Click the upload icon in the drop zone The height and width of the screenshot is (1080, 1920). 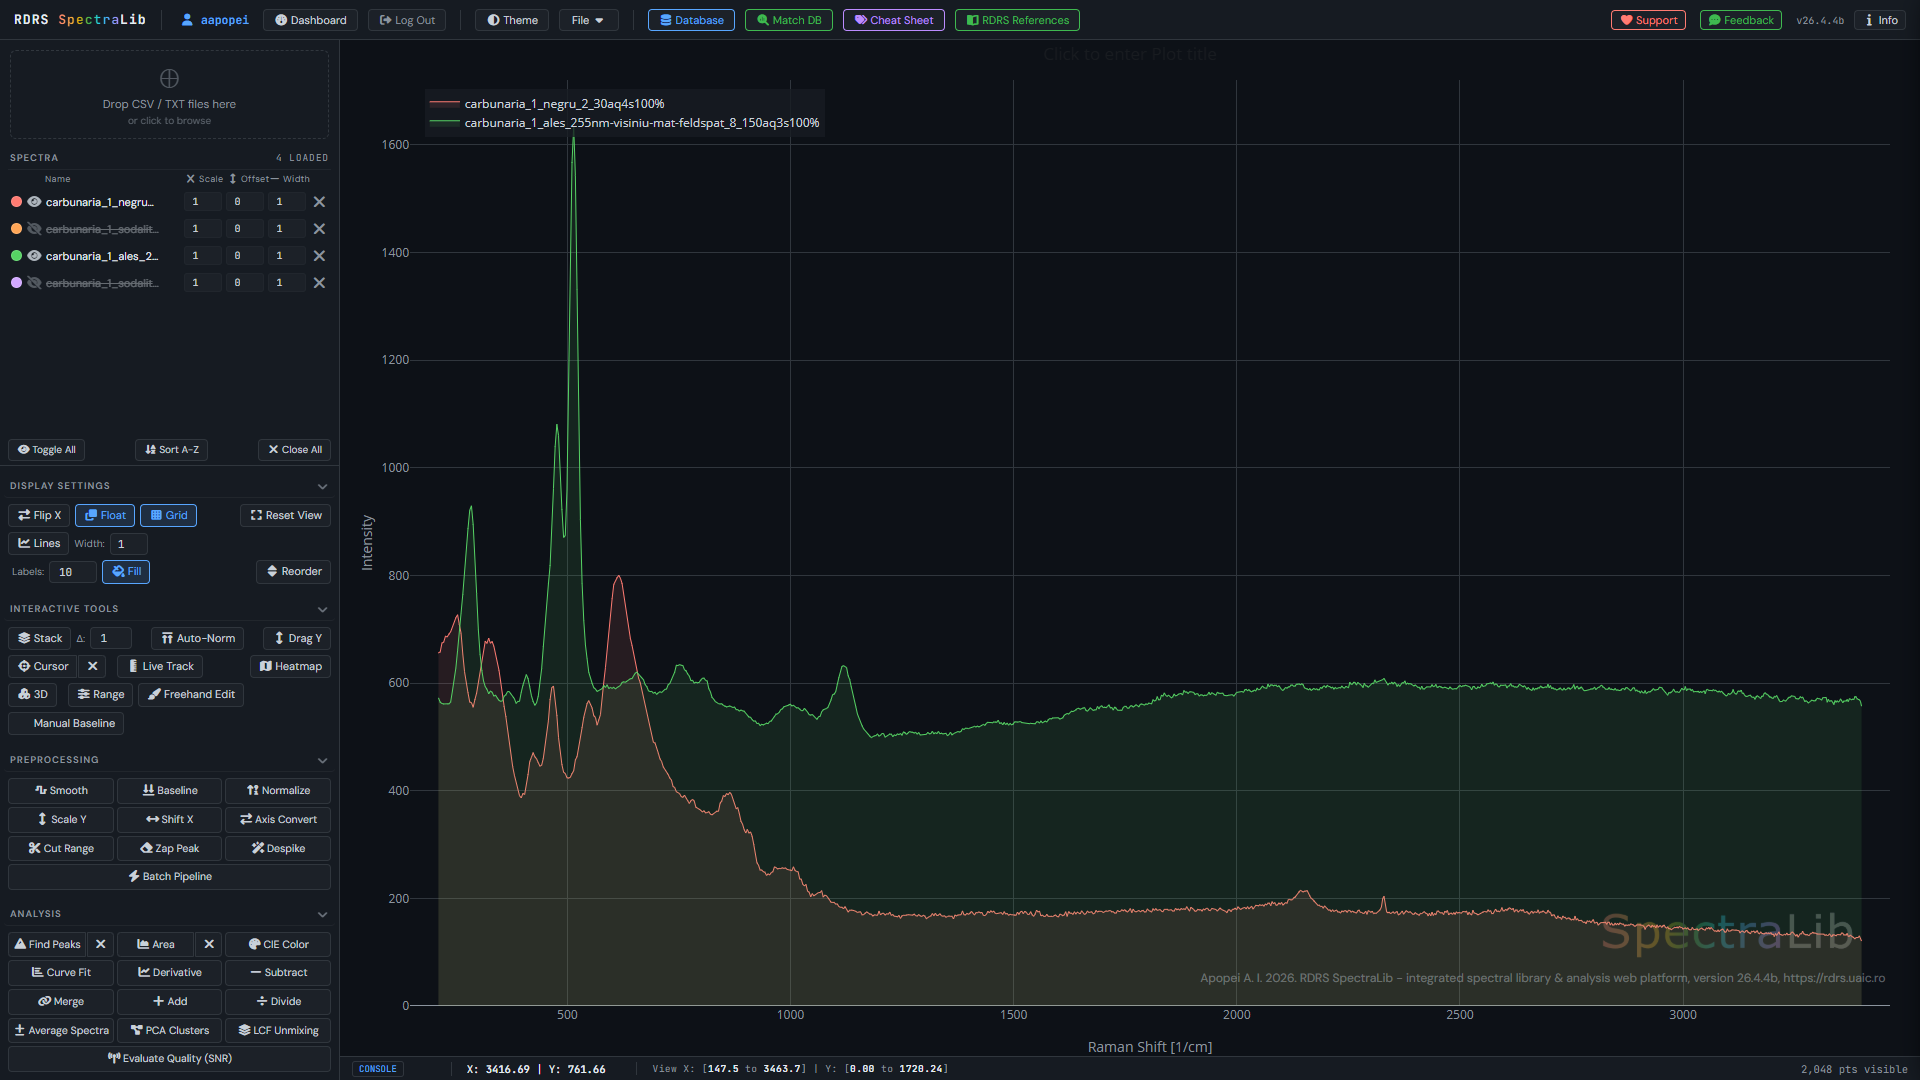[x=169, y=78]
